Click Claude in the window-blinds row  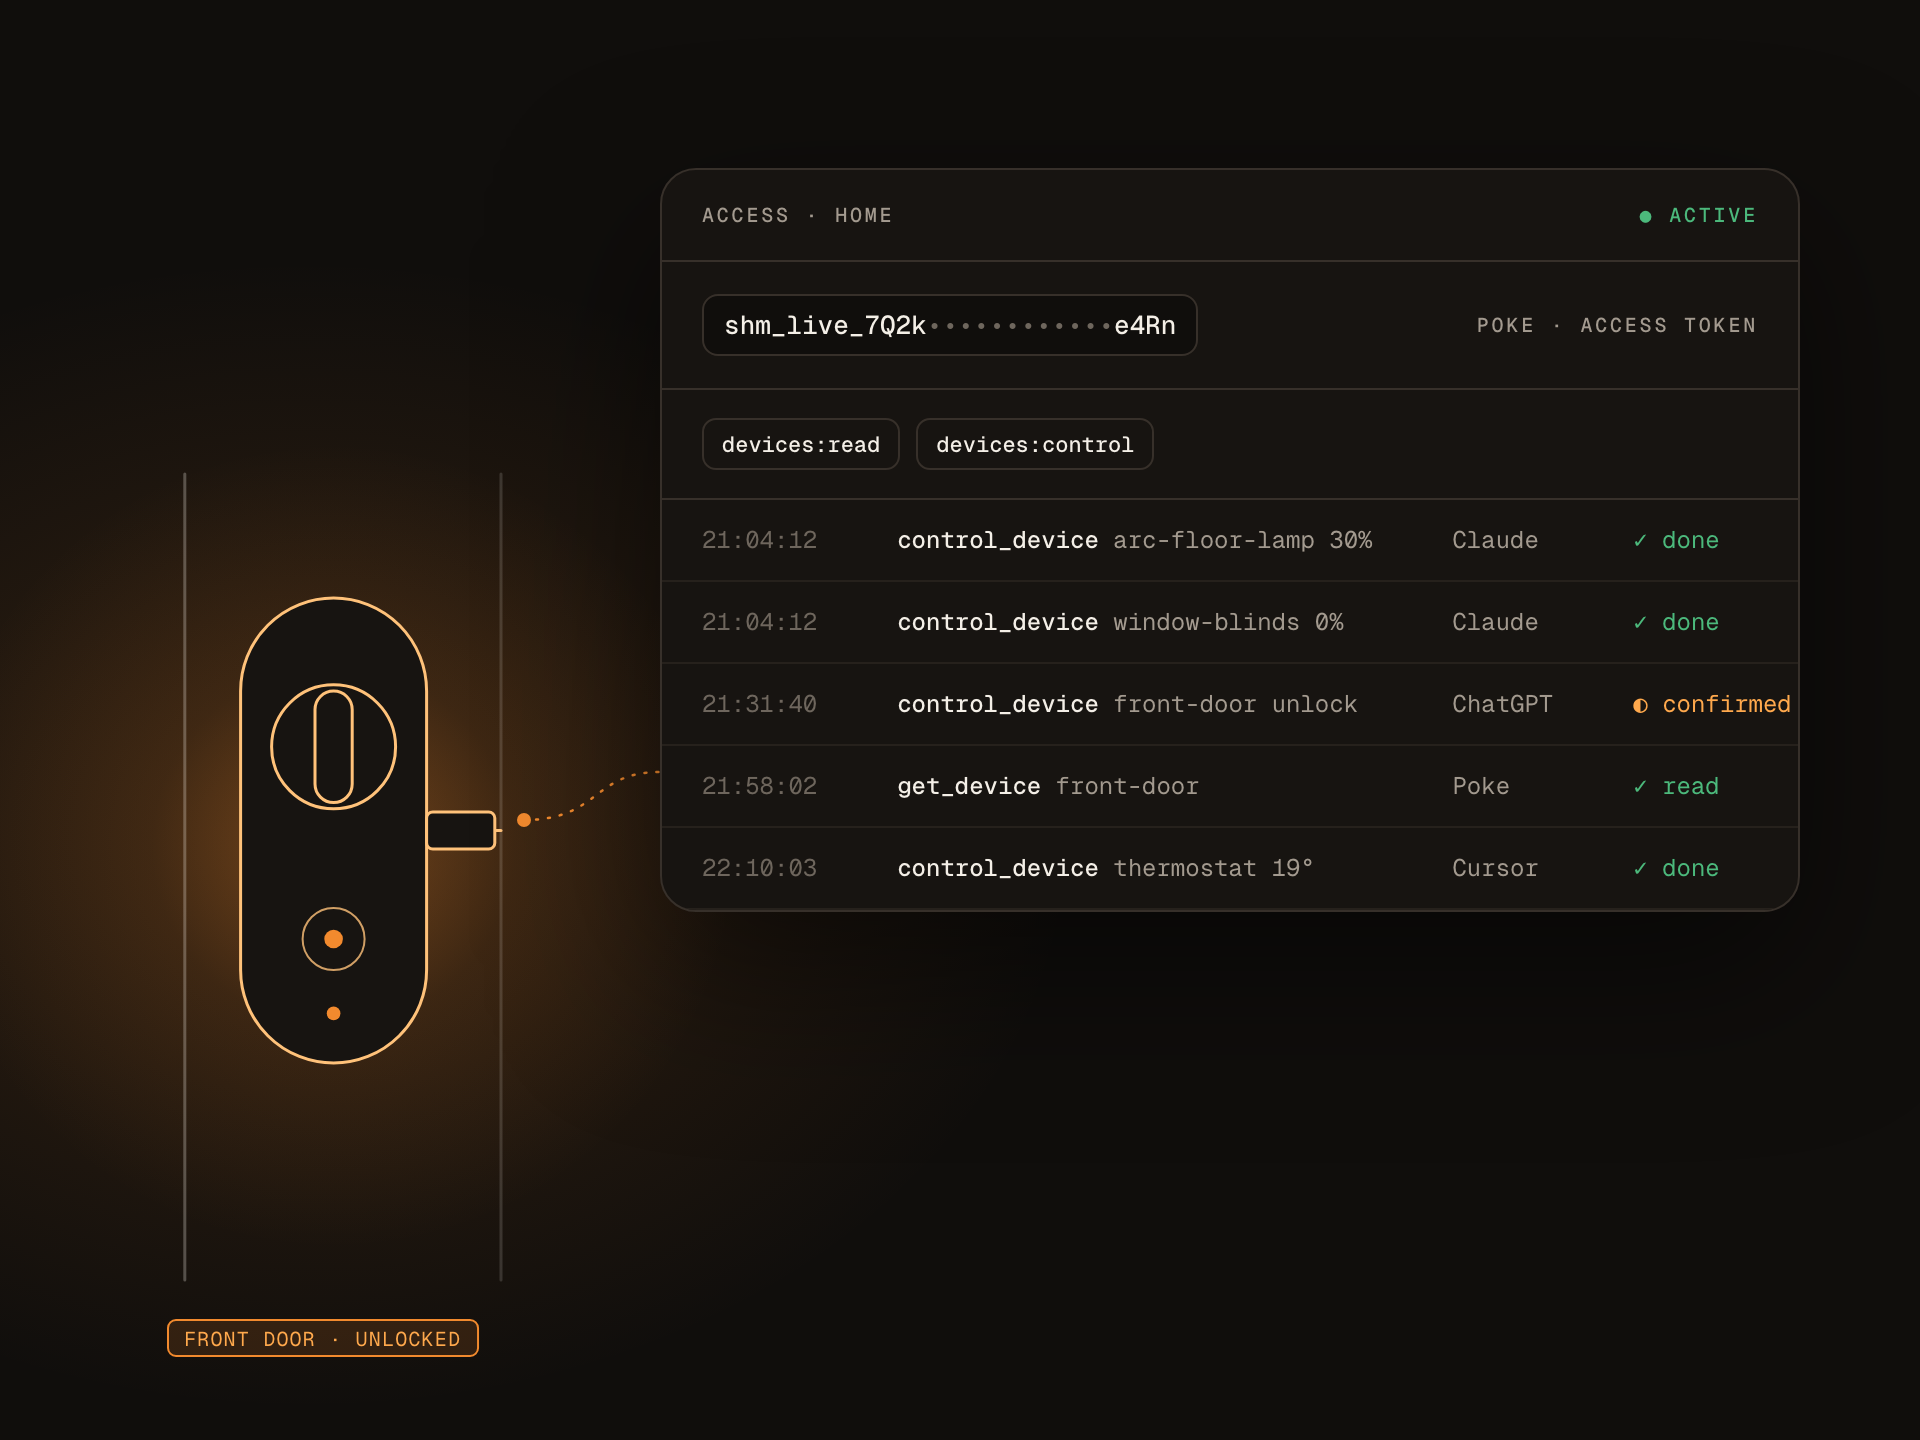(x=1495, y=623)
